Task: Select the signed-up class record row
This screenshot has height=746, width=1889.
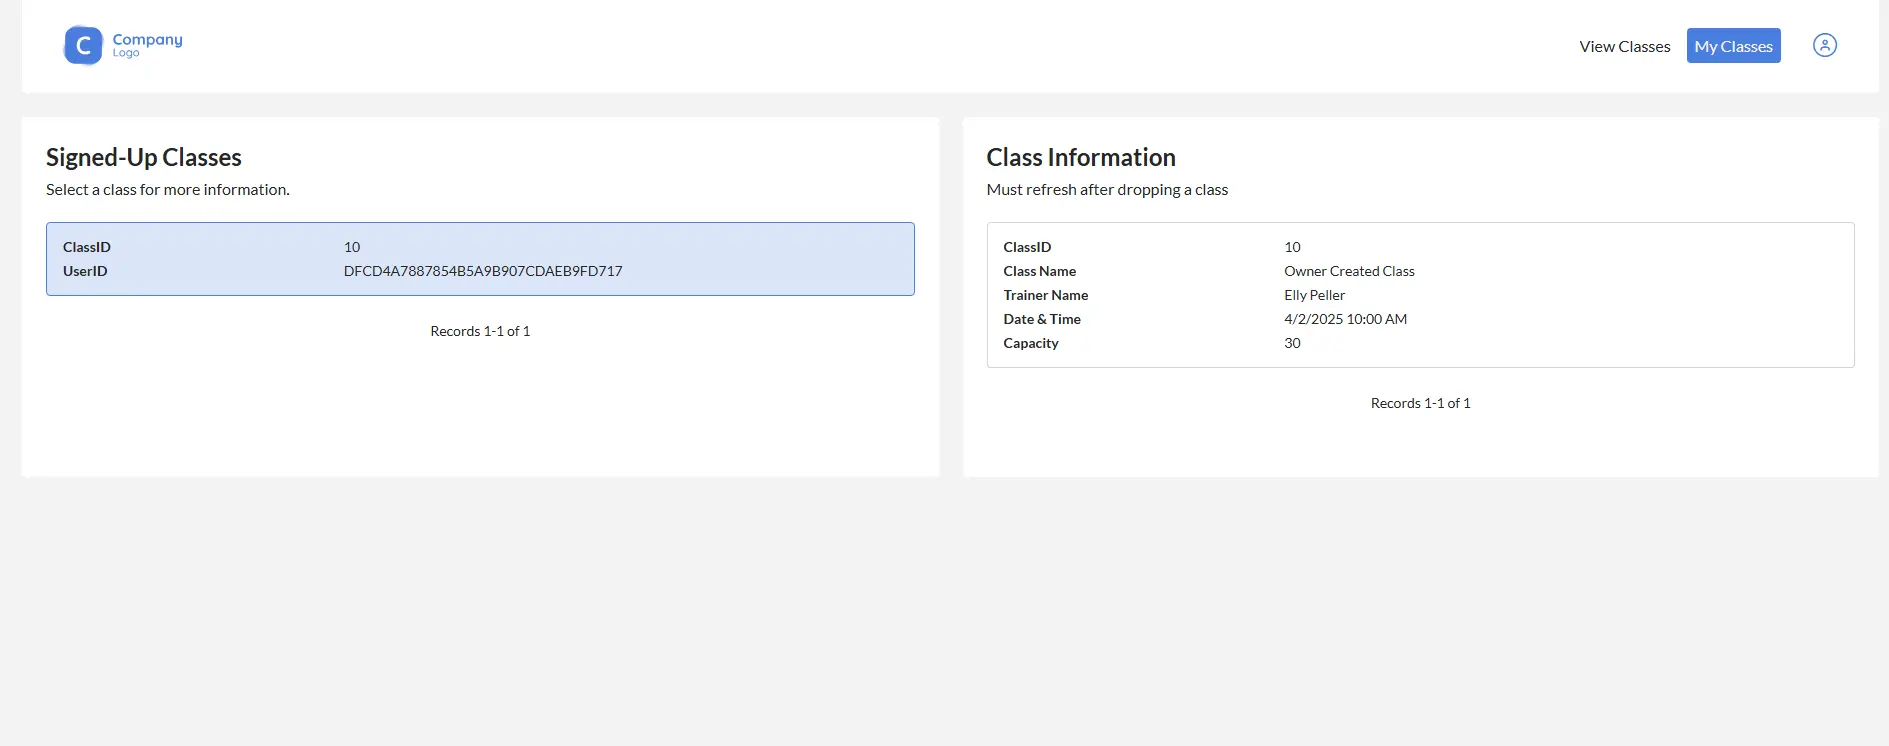Action: (480, 259)
